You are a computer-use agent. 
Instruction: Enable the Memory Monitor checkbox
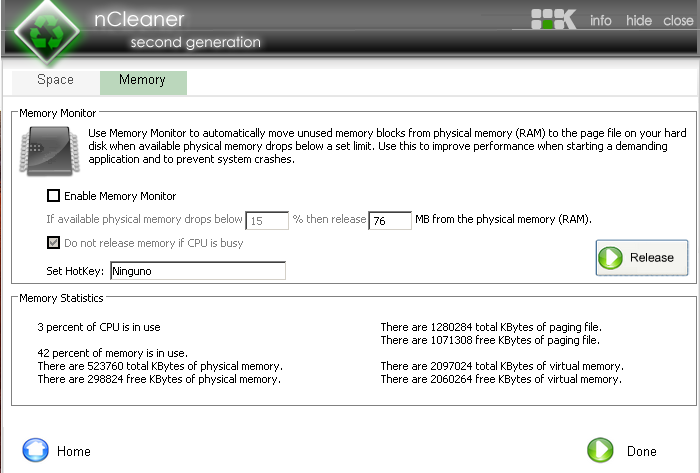(x=54, y=195)
